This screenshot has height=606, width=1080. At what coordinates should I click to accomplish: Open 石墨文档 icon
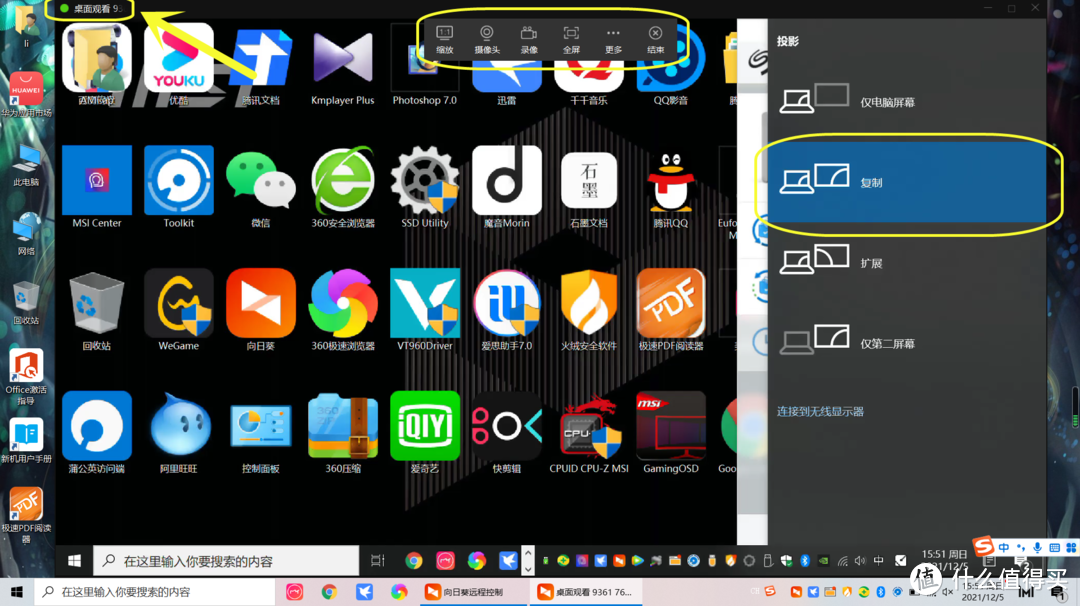pyautogui.click(x=588, y=187)
